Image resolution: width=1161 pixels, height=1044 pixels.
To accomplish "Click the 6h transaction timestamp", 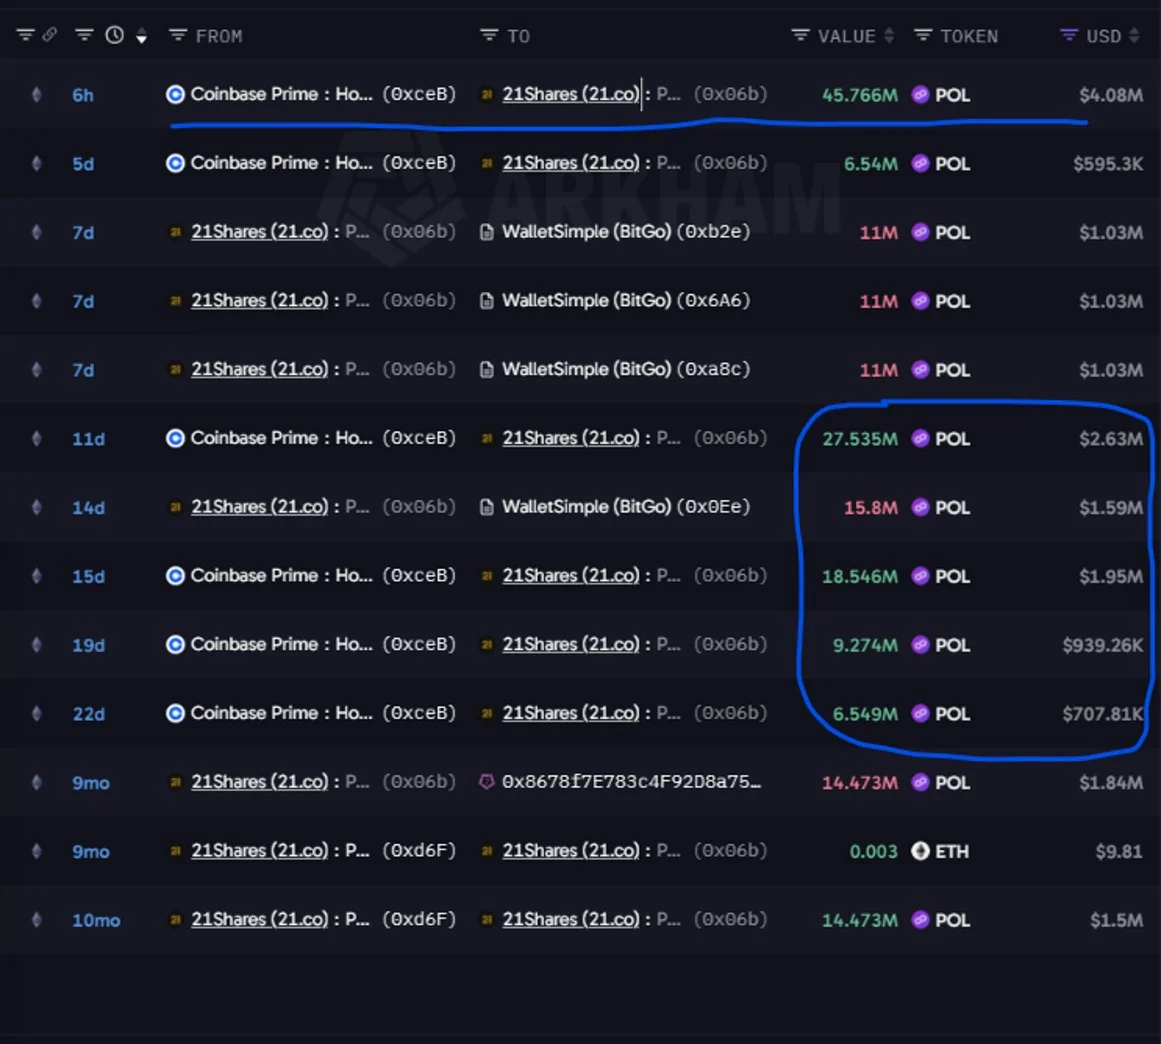I will click(x=83, y=96).
